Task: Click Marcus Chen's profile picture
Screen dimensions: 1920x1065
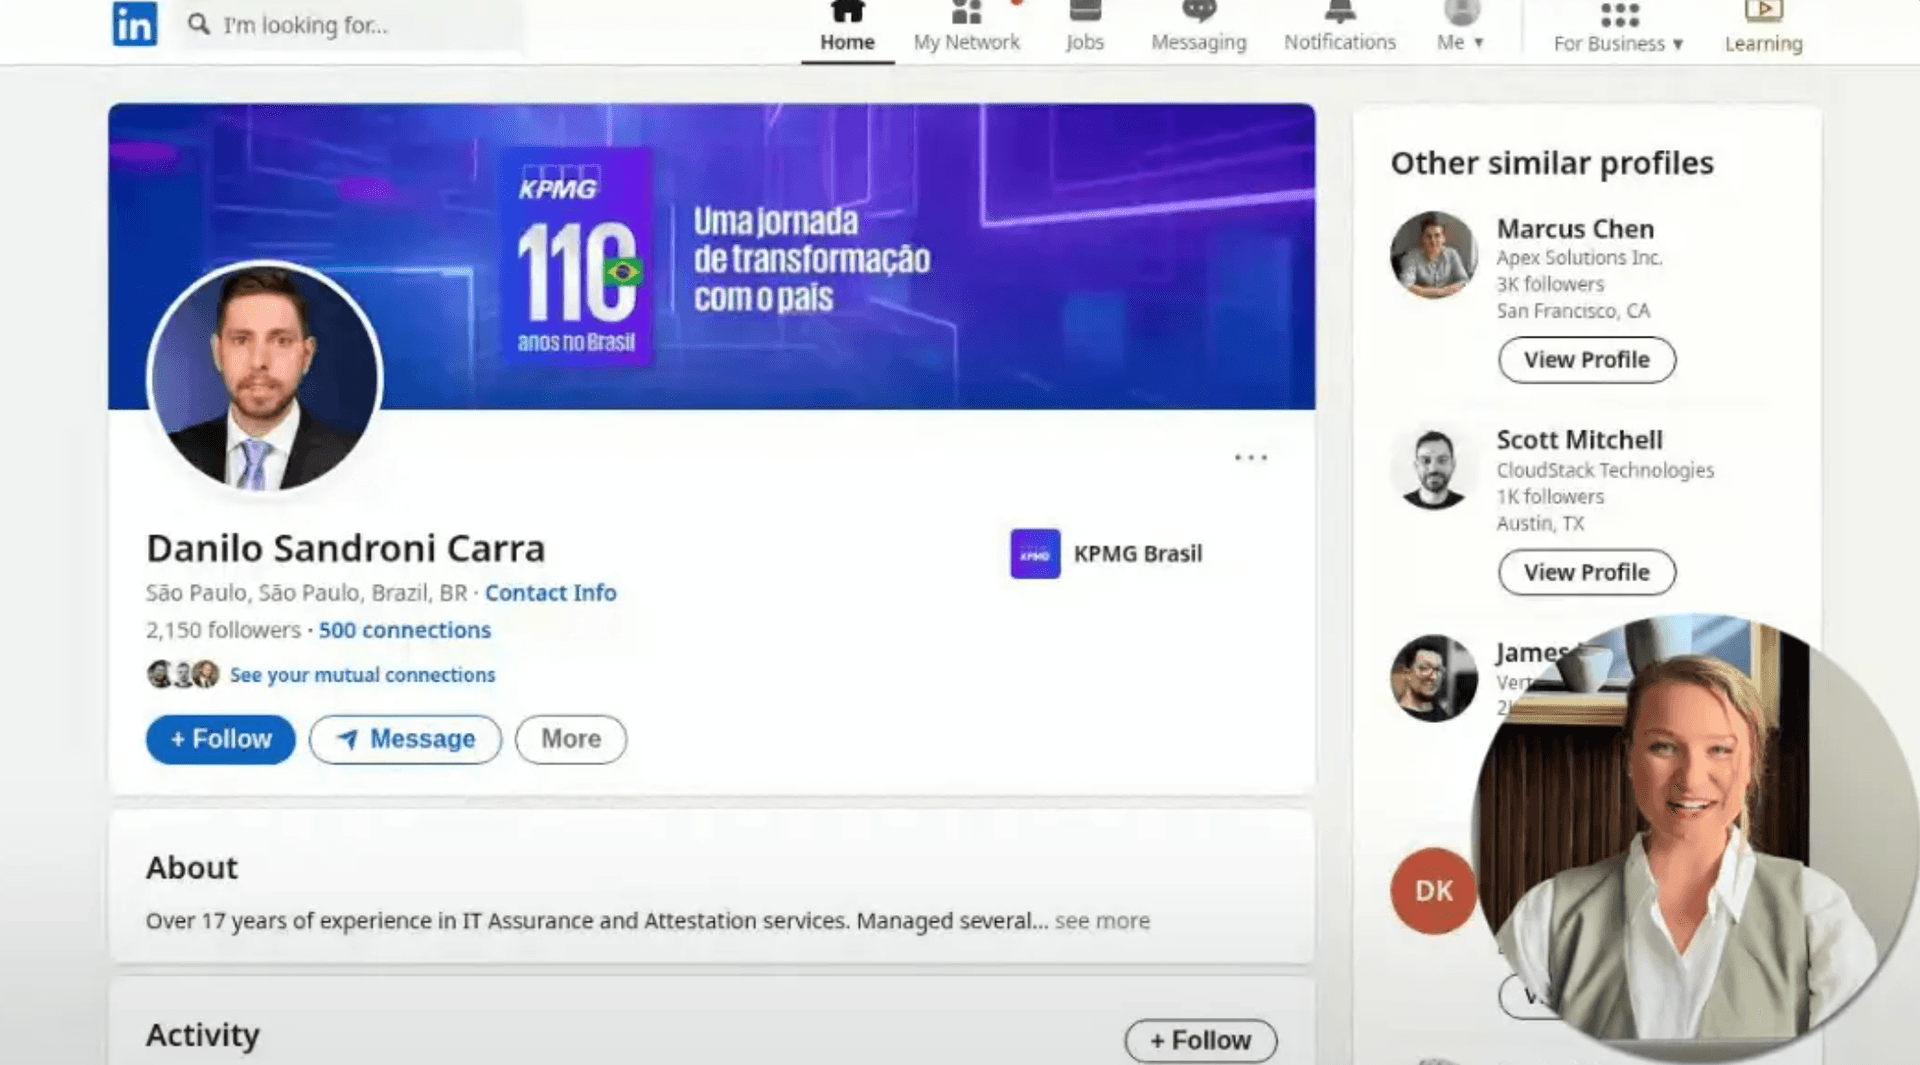Action: 1433,255
